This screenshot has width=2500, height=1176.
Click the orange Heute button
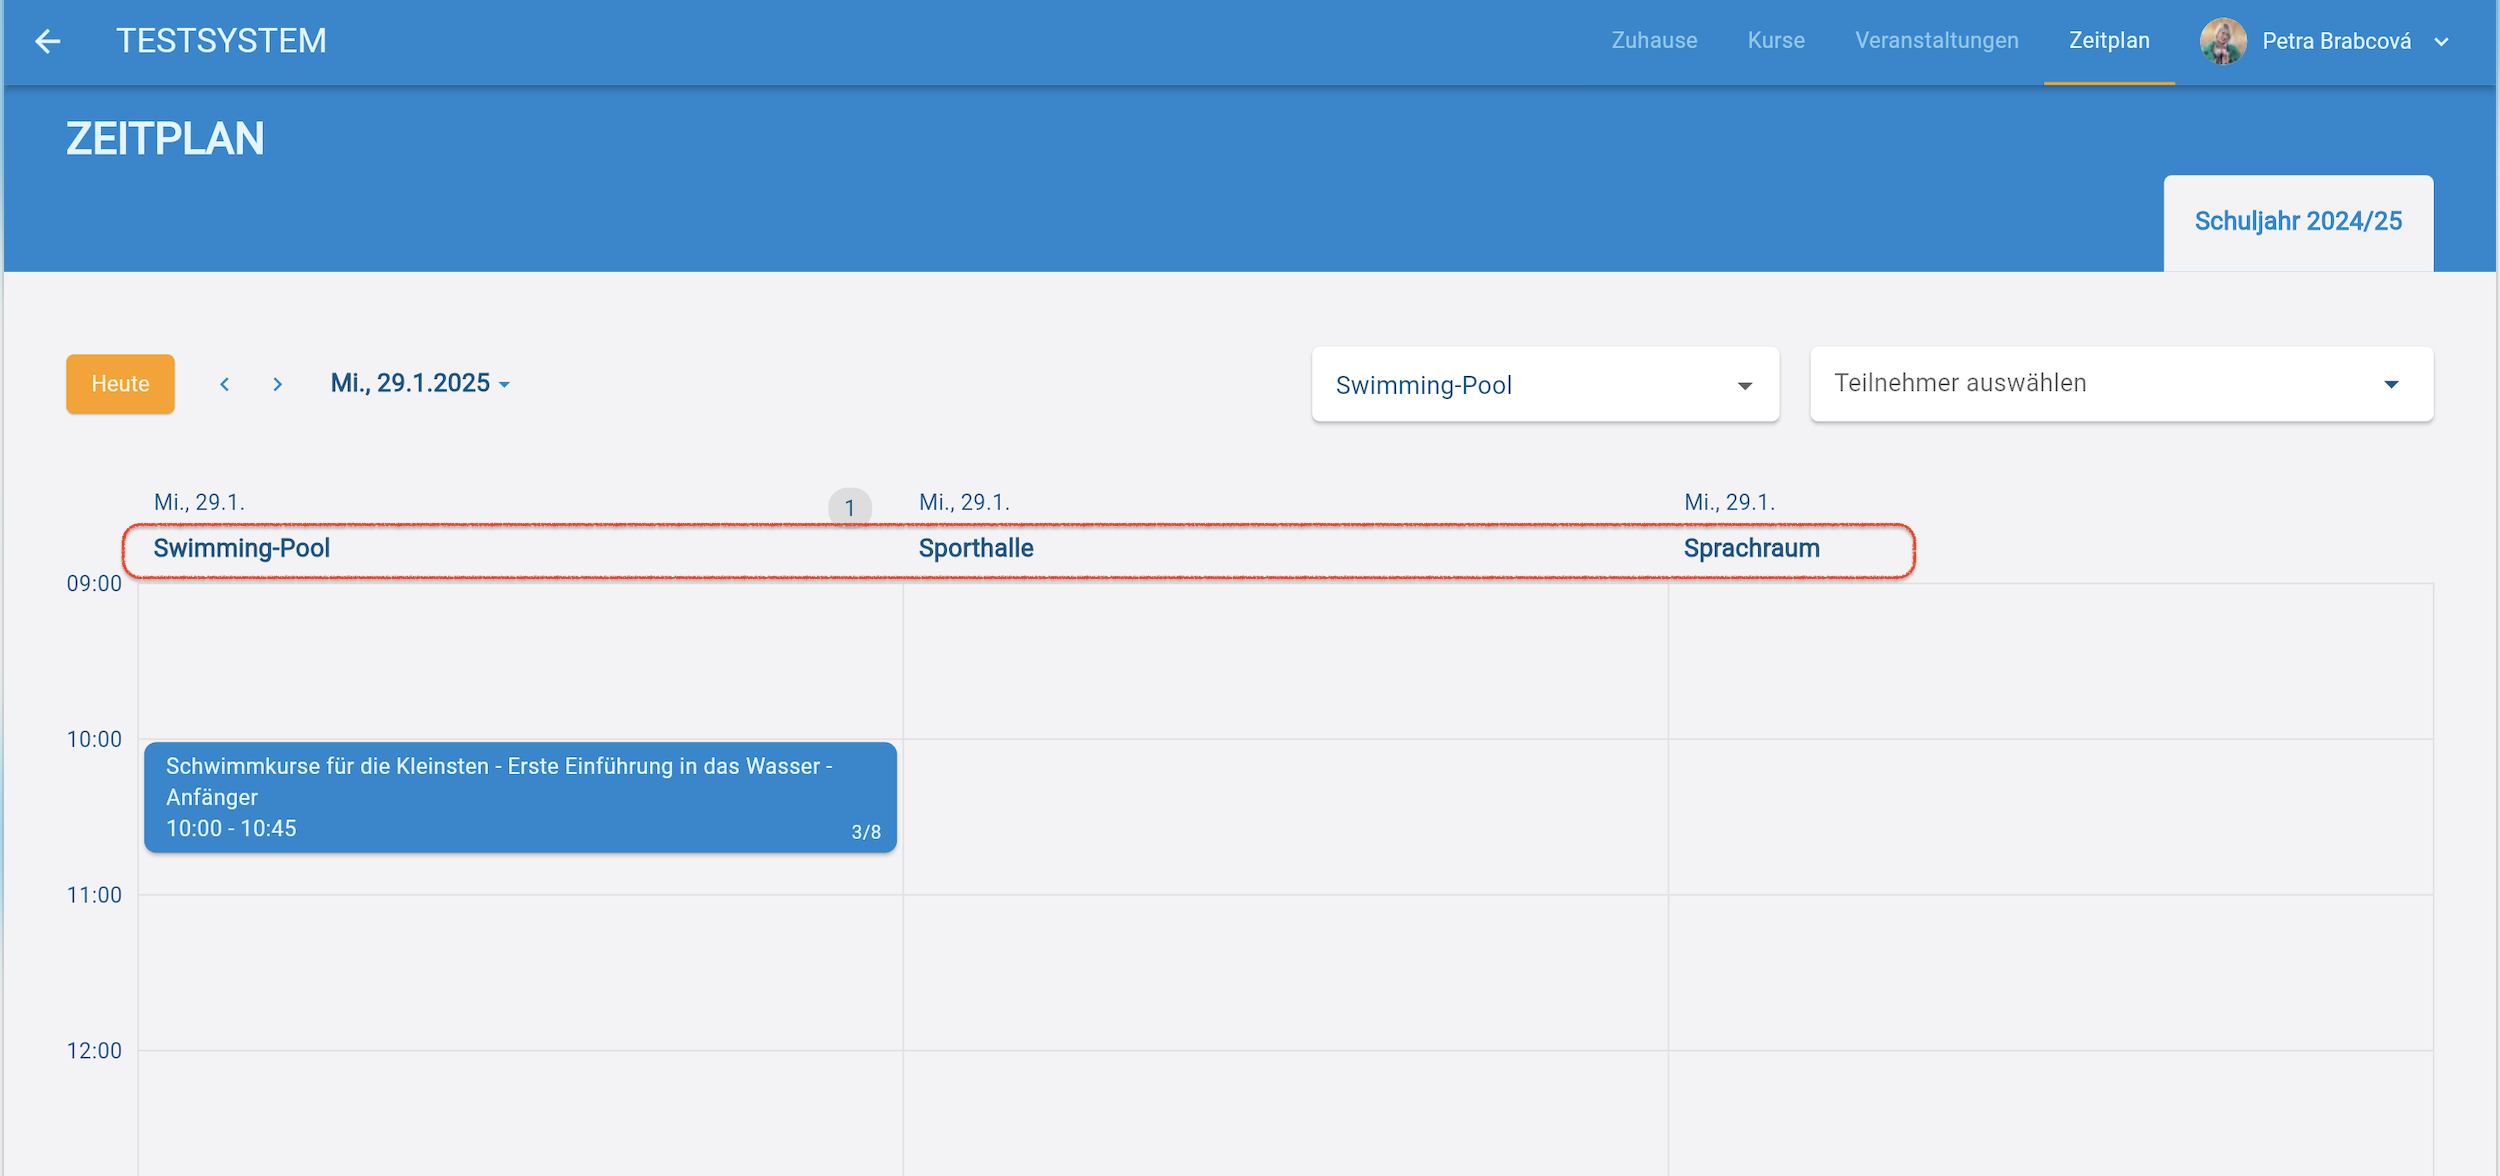click(x=120, y=384)
